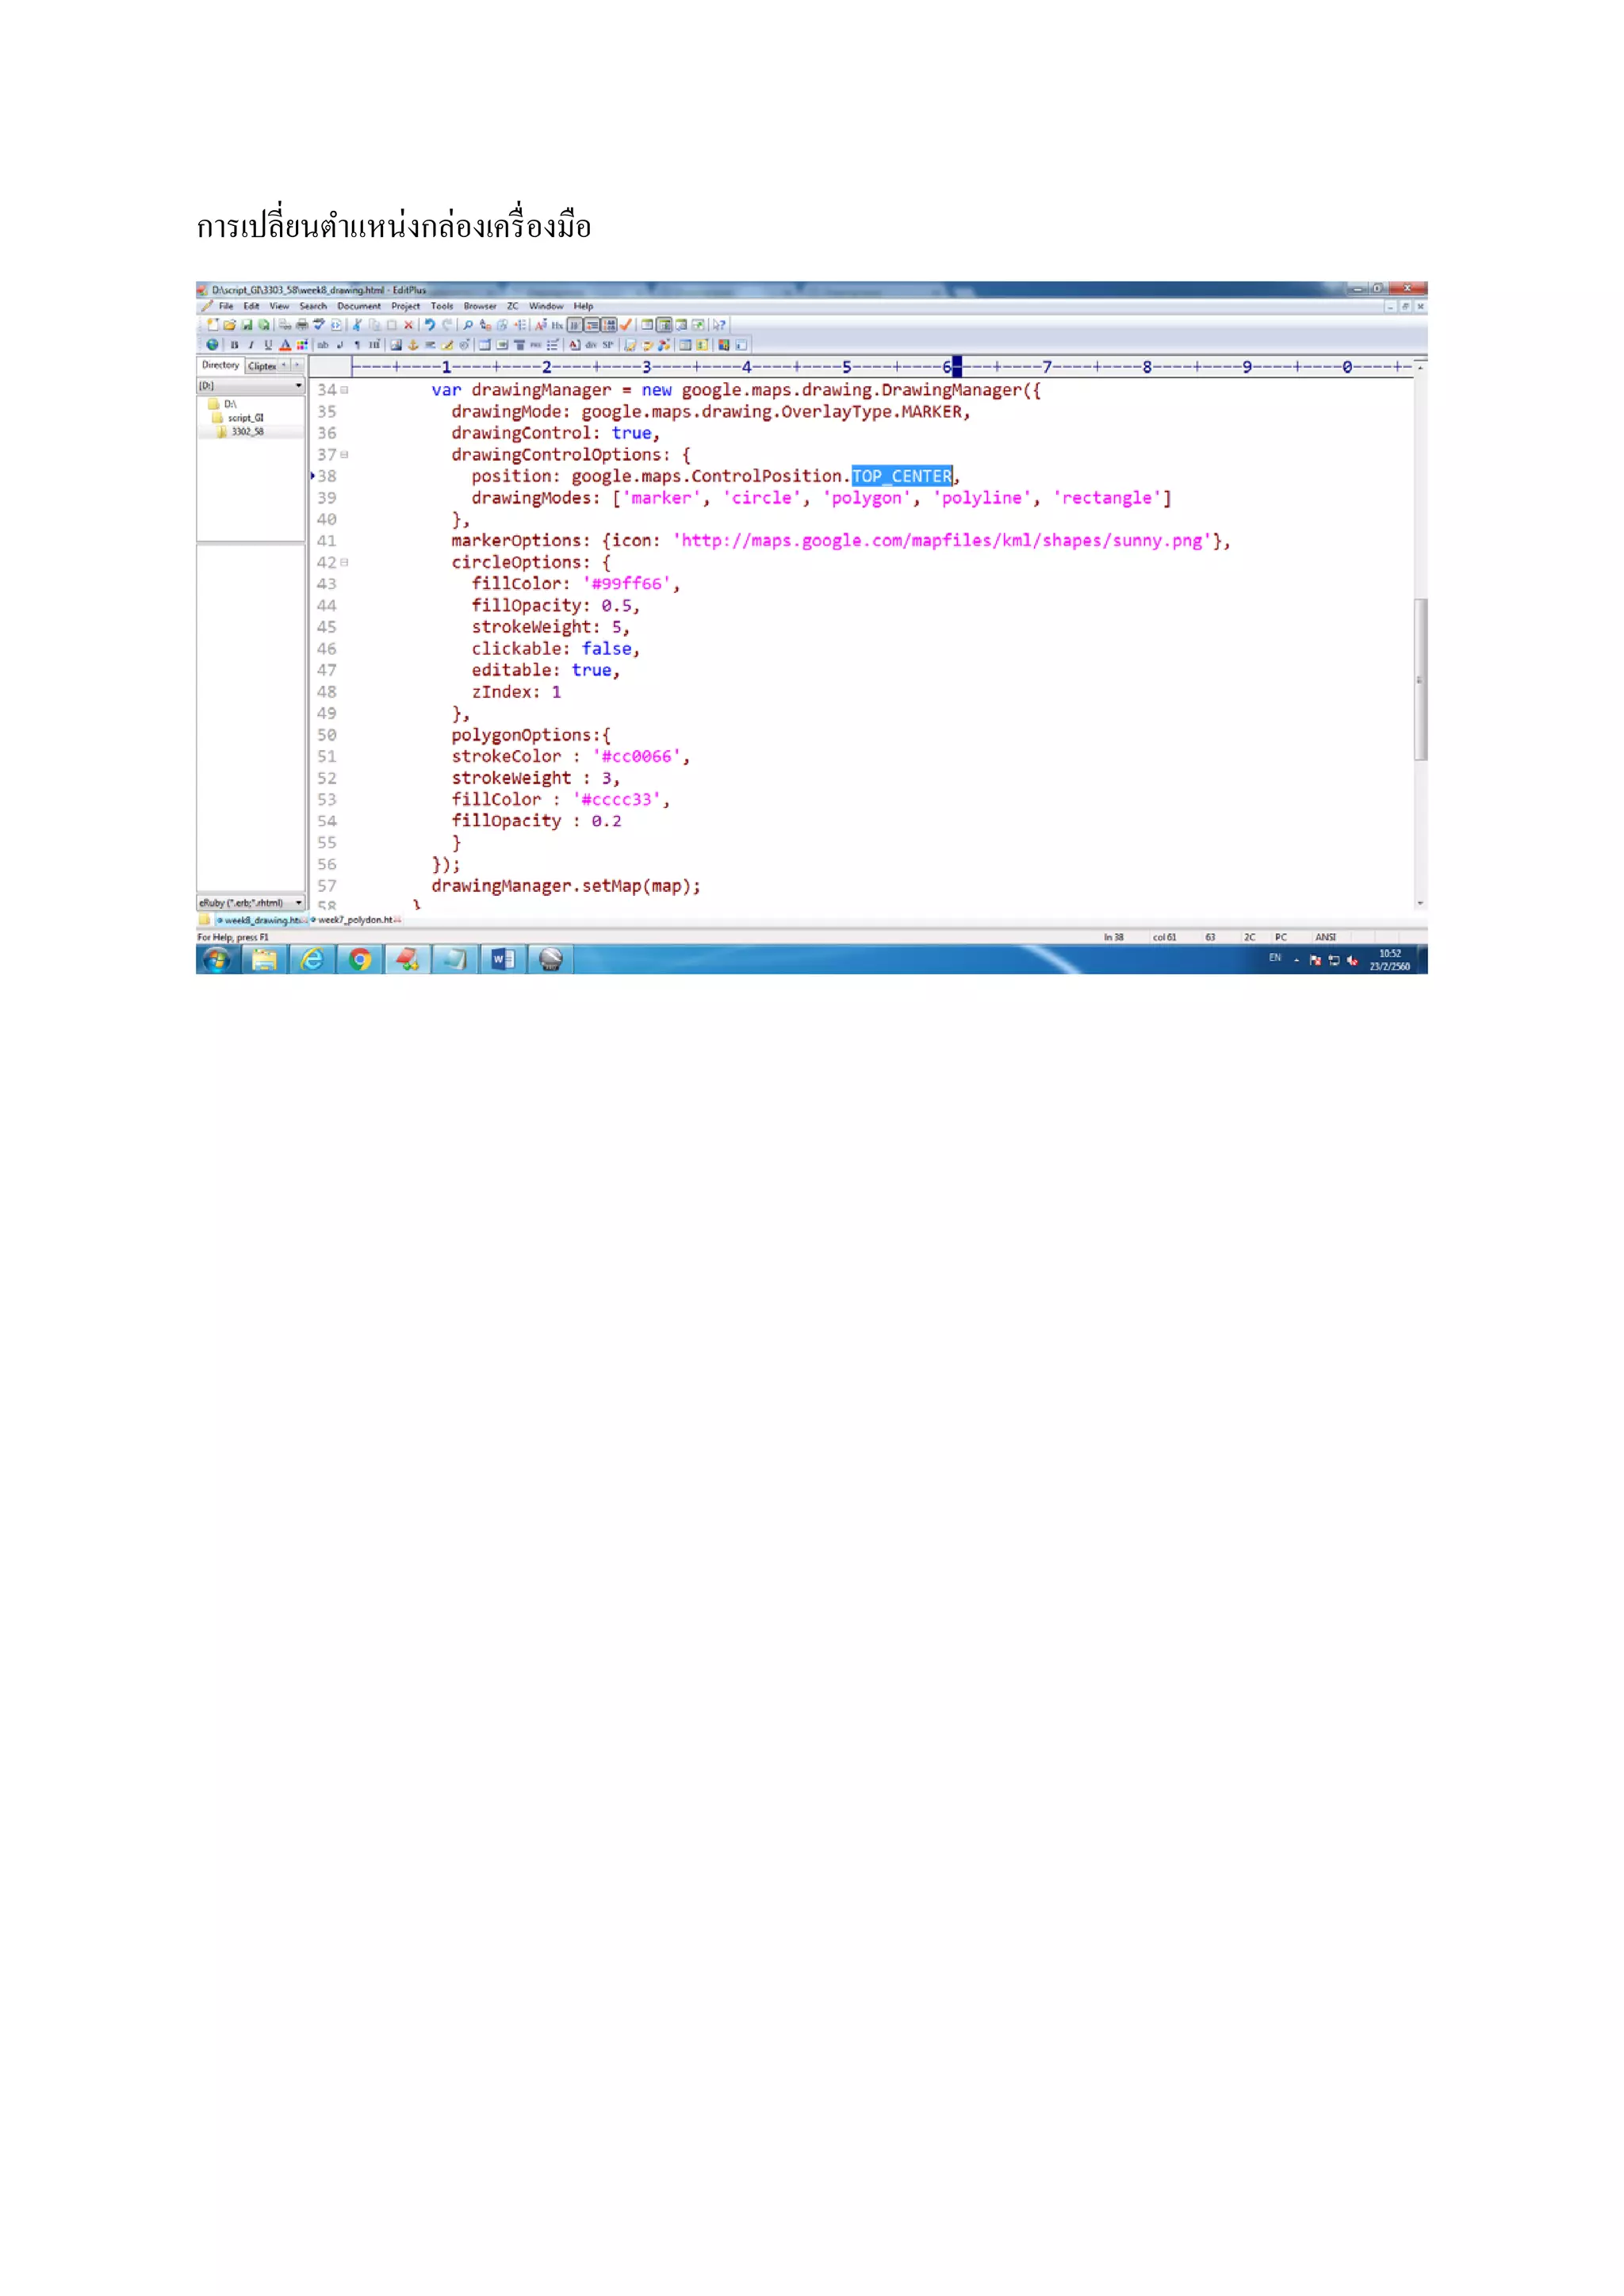This screenshot has height=2296, width=1624.
Task: Collapse code fold at line 34
Action: click(344, 390)
